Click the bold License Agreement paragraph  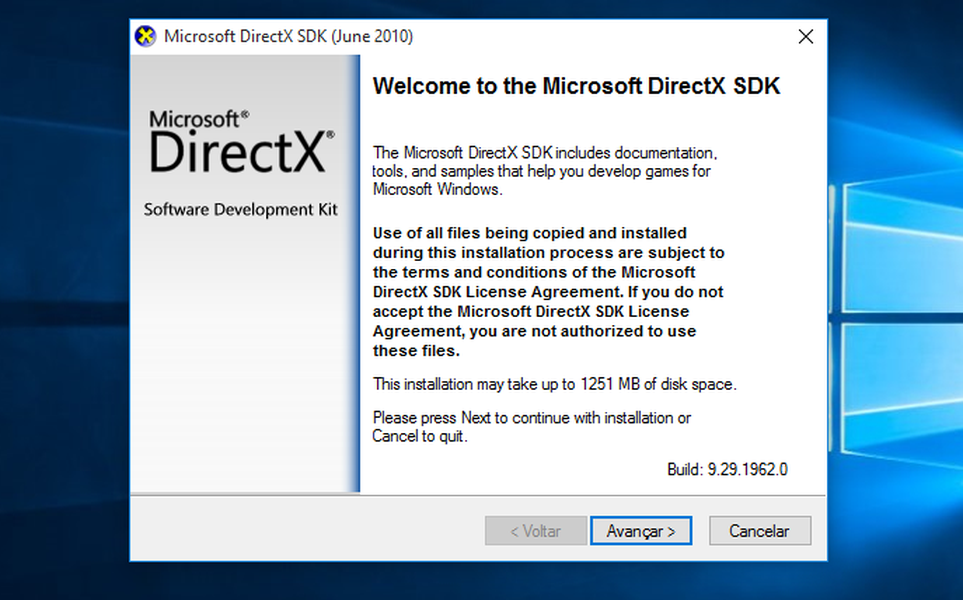pyautogui.click(x=548, y=292)
